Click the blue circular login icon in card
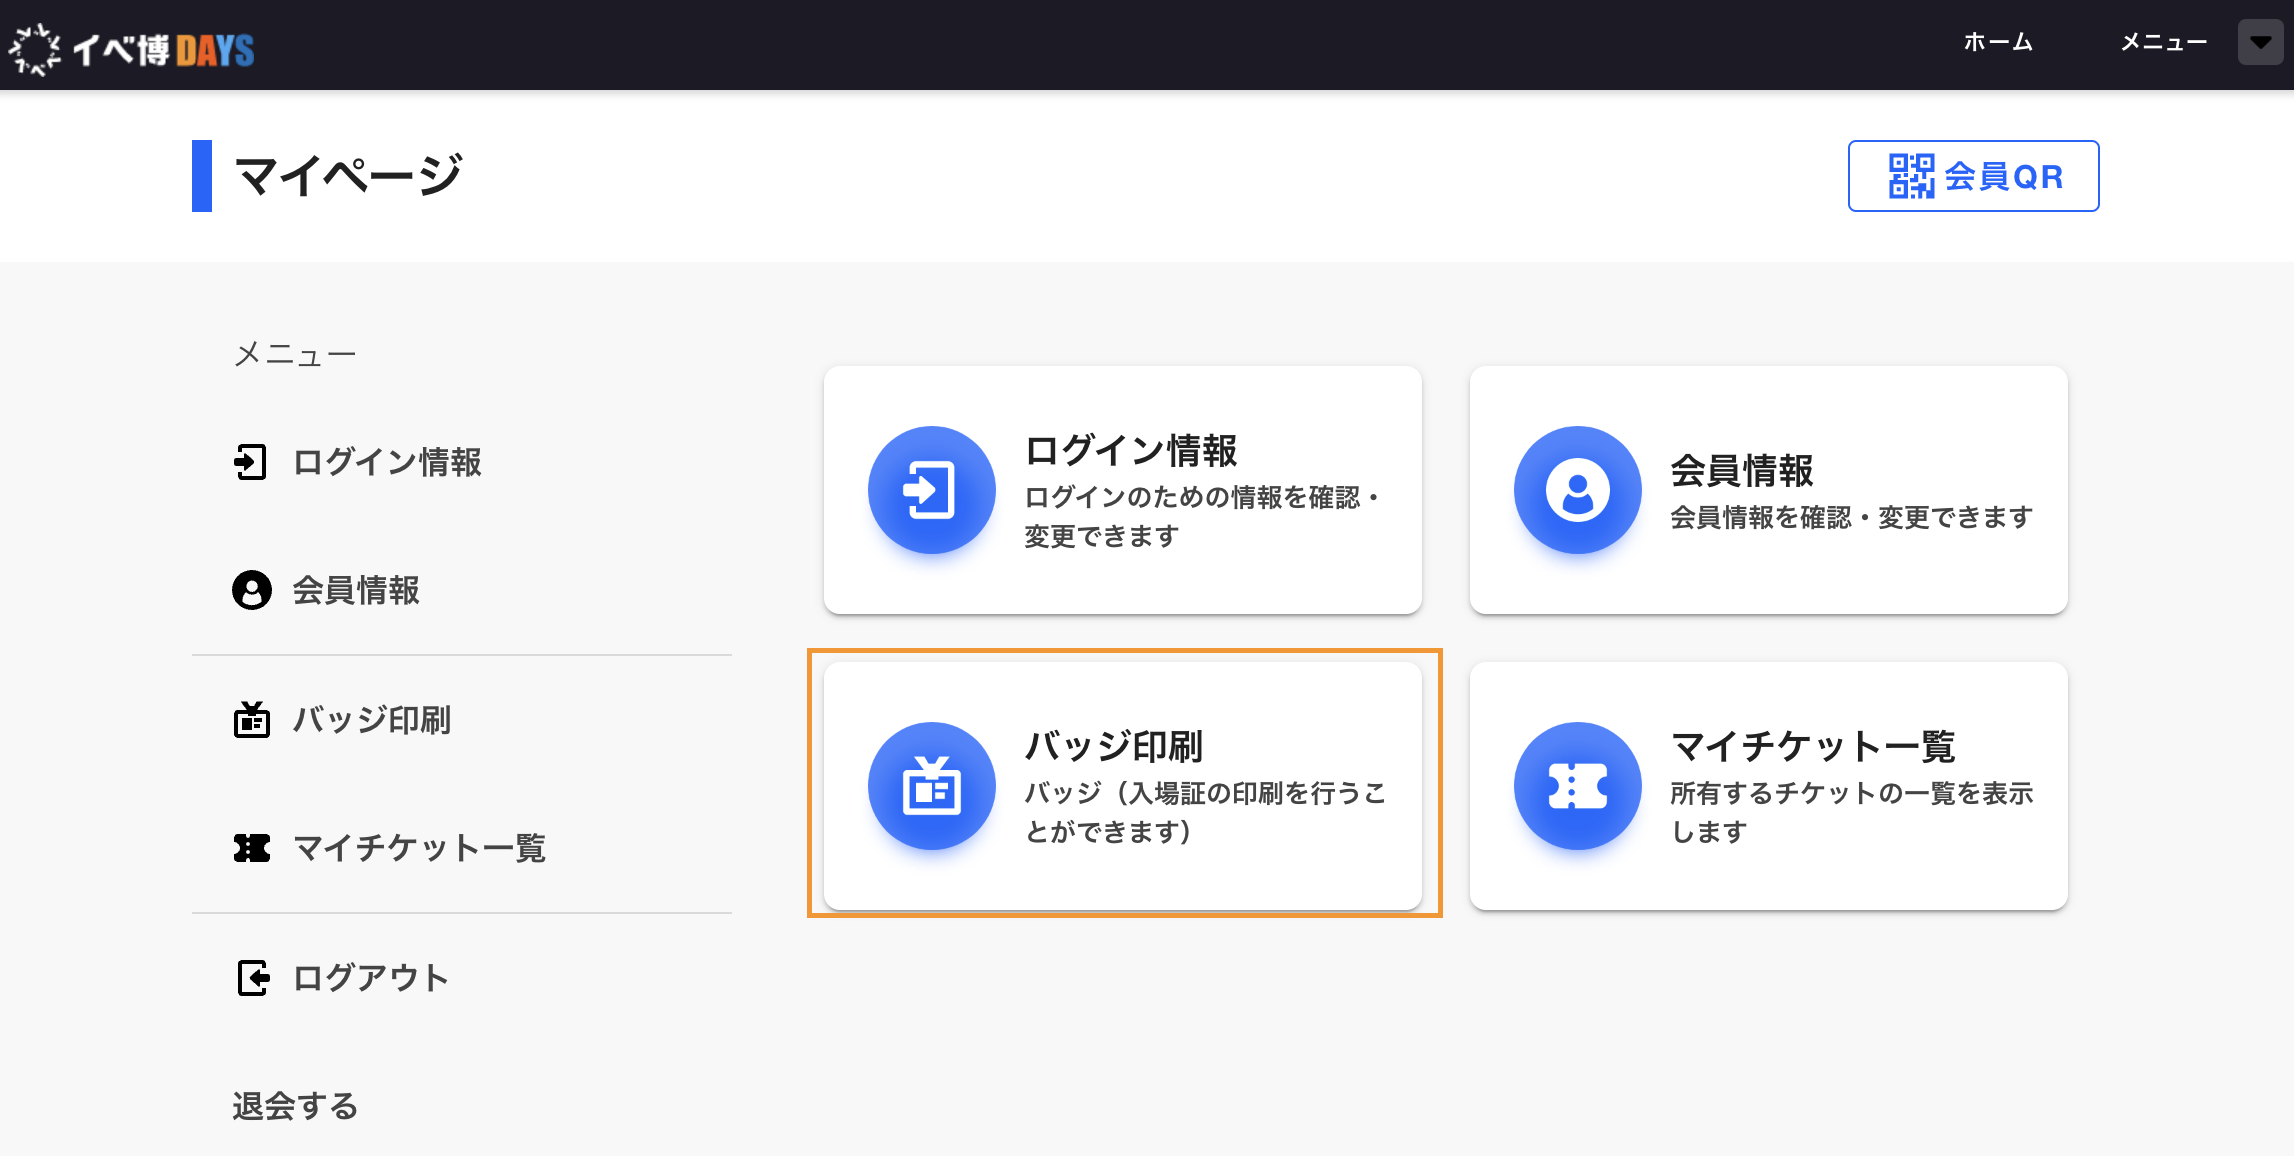This screenshot has height=1156, width=2294. point(931,490)
